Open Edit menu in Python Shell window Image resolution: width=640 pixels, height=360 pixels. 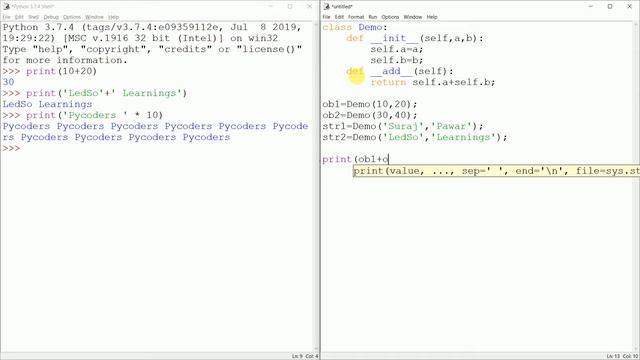[19, 17]
